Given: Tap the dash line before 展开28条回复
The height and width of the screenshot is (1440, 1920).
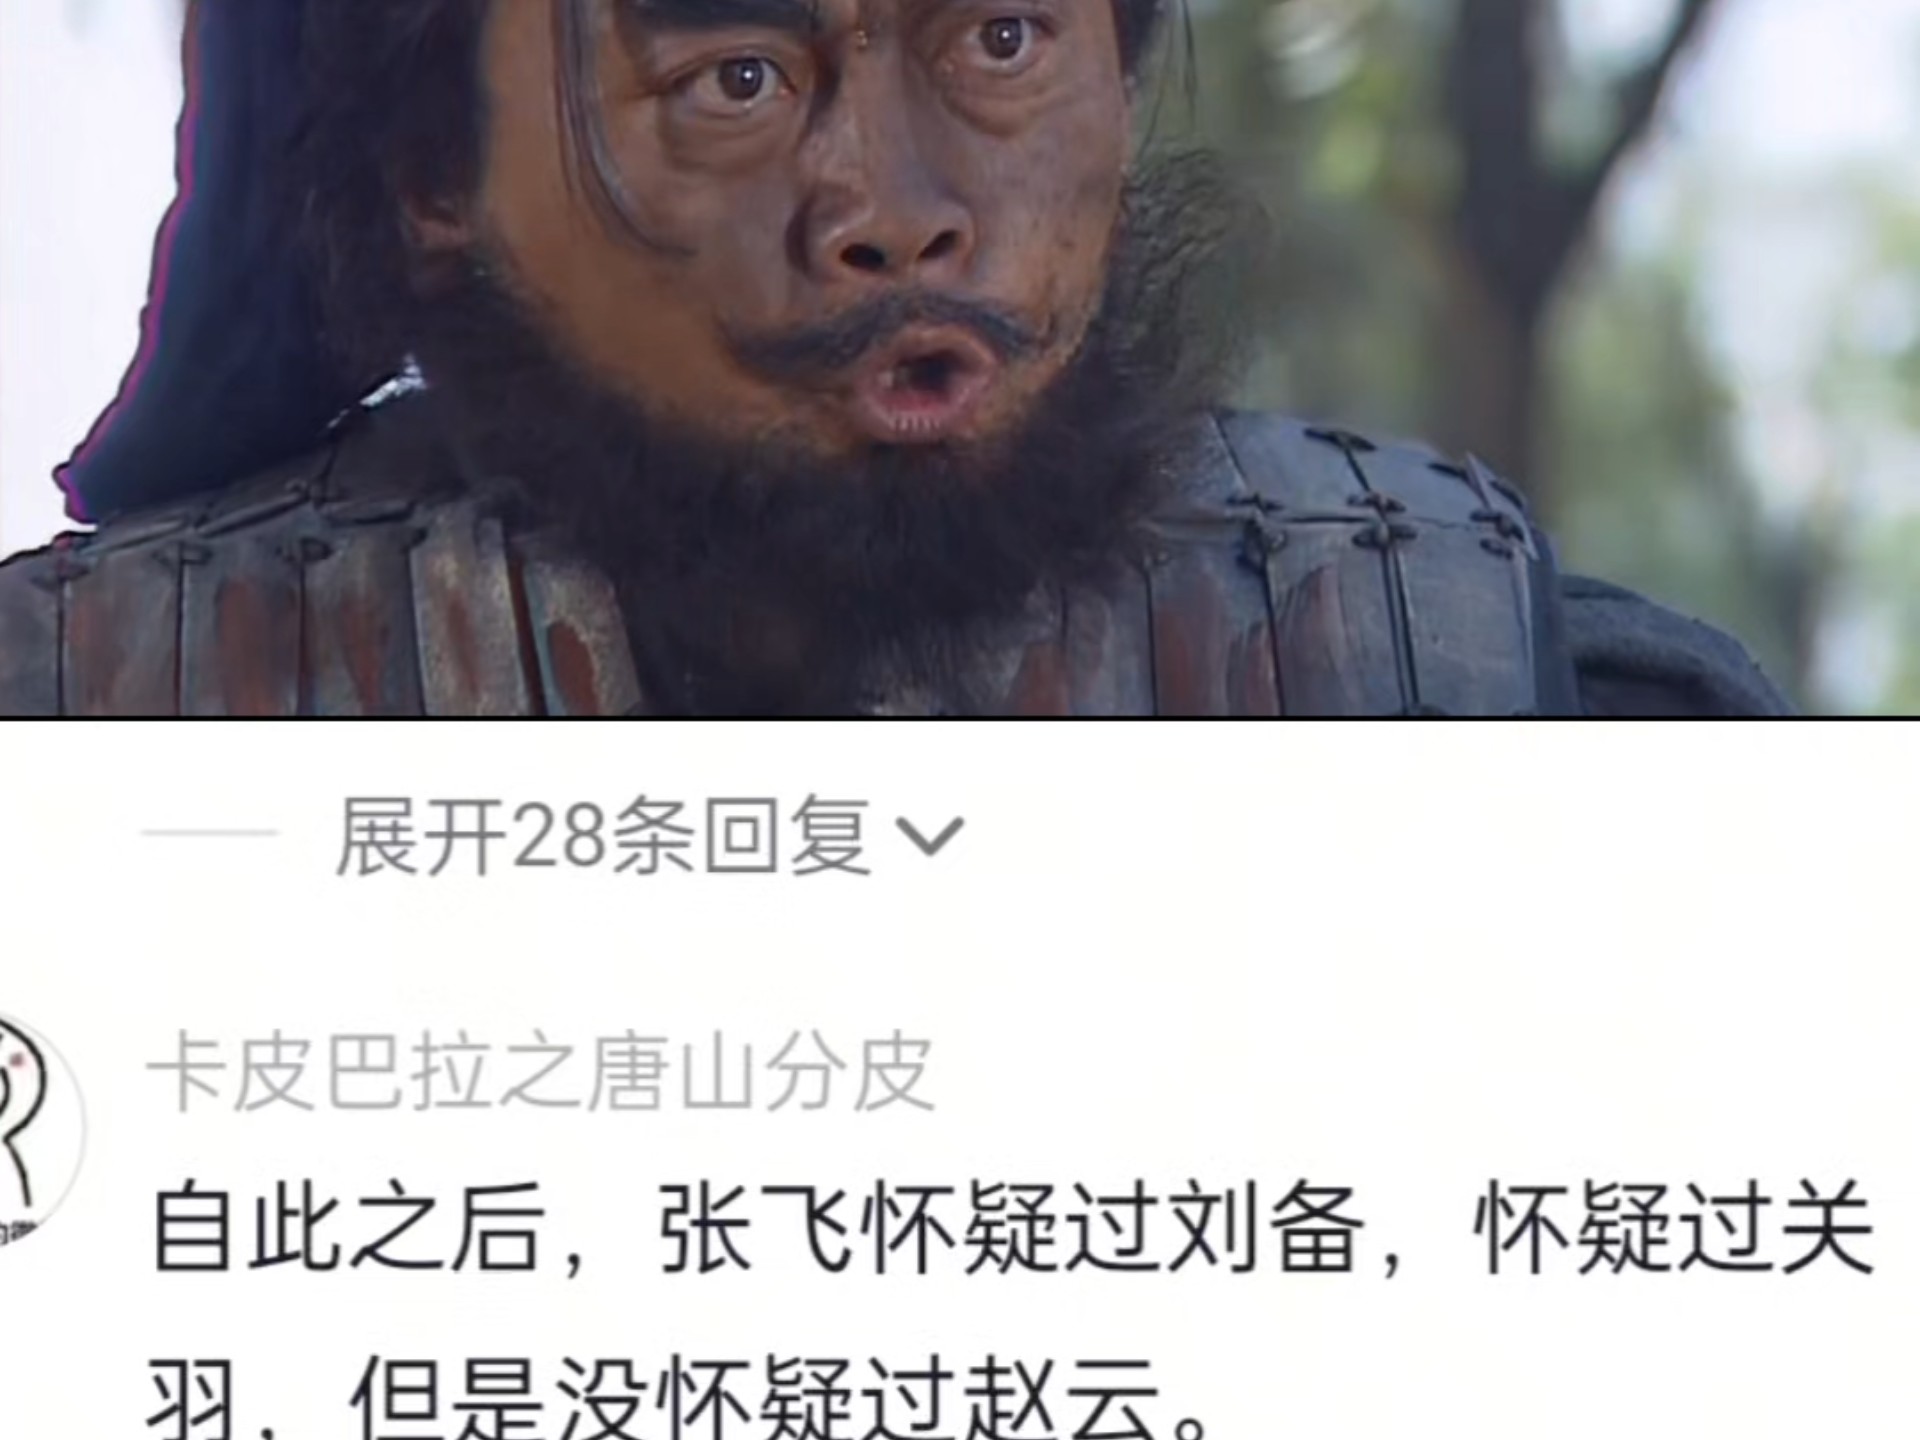Looking at the screenshot, I should pyautogui.click(x=211, y=832).
